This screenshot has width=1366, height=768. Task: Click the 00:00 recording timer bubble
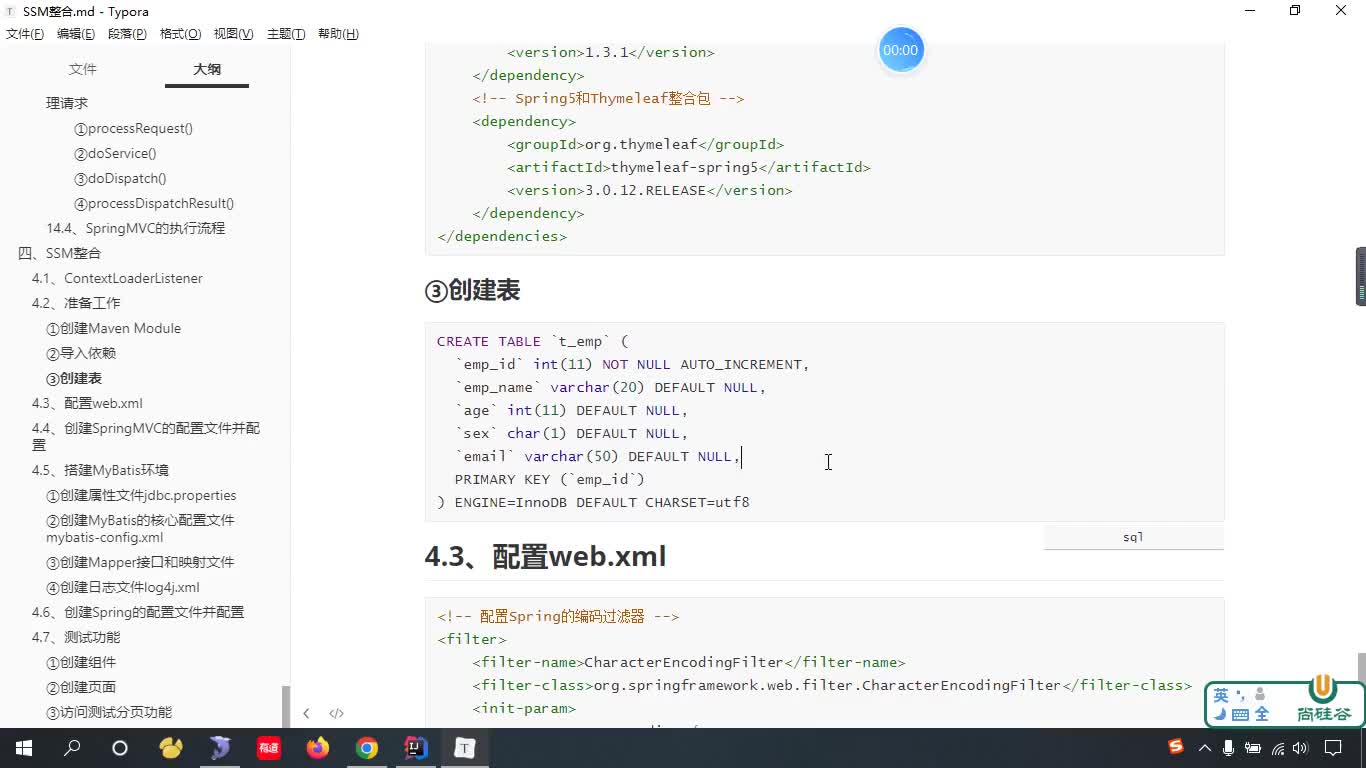point(900,50)
